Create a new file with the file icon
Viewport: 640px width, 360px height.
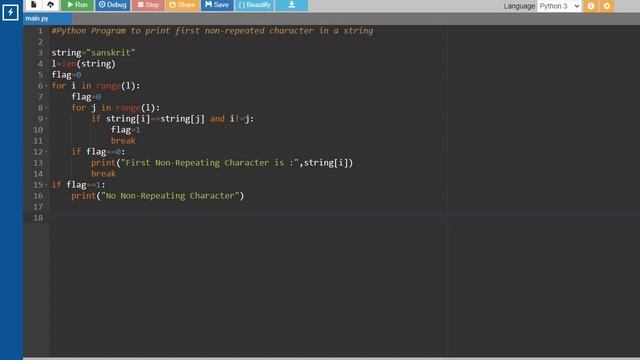point(33,5)
